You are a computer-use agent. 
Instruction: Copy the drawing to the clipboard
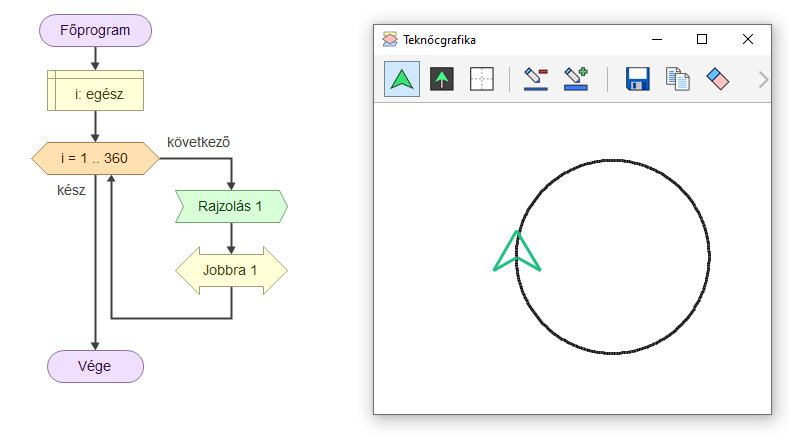[678, 79]
